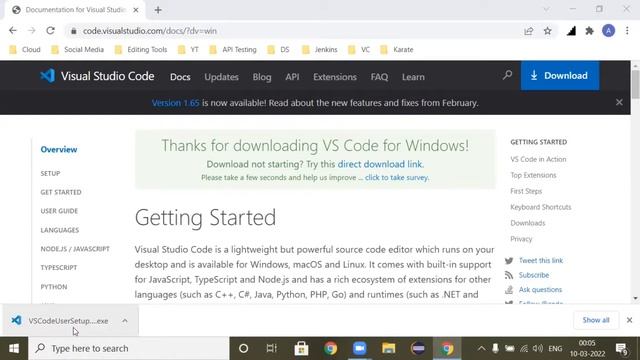This screenshot has height=360, width=640.
Task: Select the Updates nav item
Action: pyautogui.click(x=221, y=77)
